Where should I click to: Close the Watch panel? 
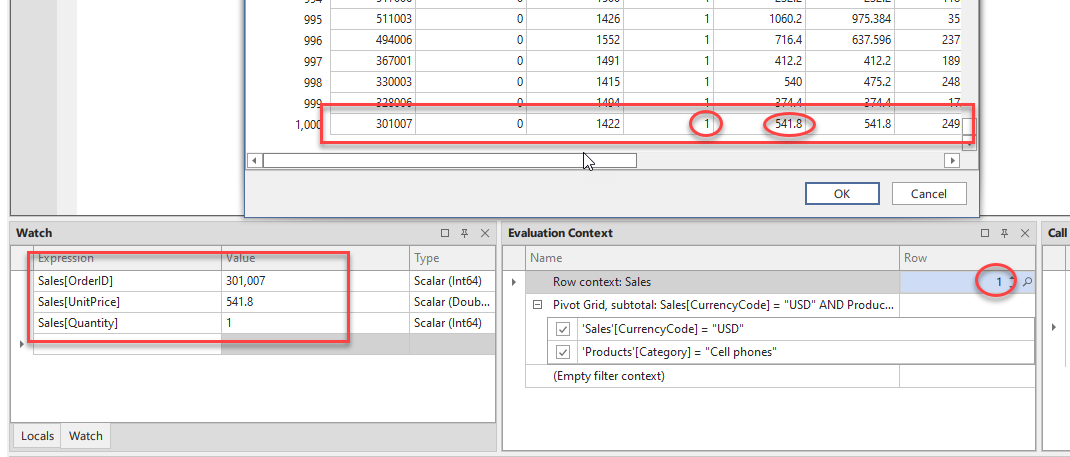[485, 233]
